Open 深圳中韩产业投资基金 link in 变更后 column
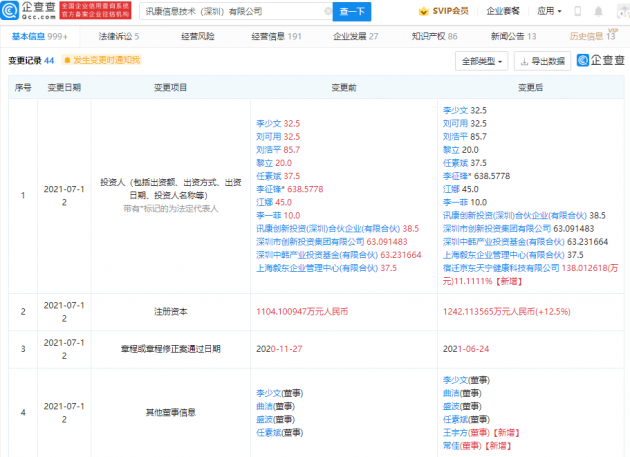 point(503,242)
